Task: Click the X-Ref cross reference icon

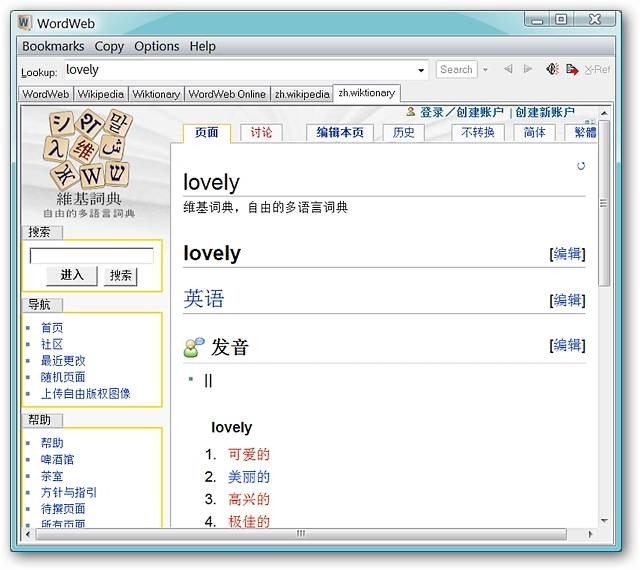Action: point(597,69)
